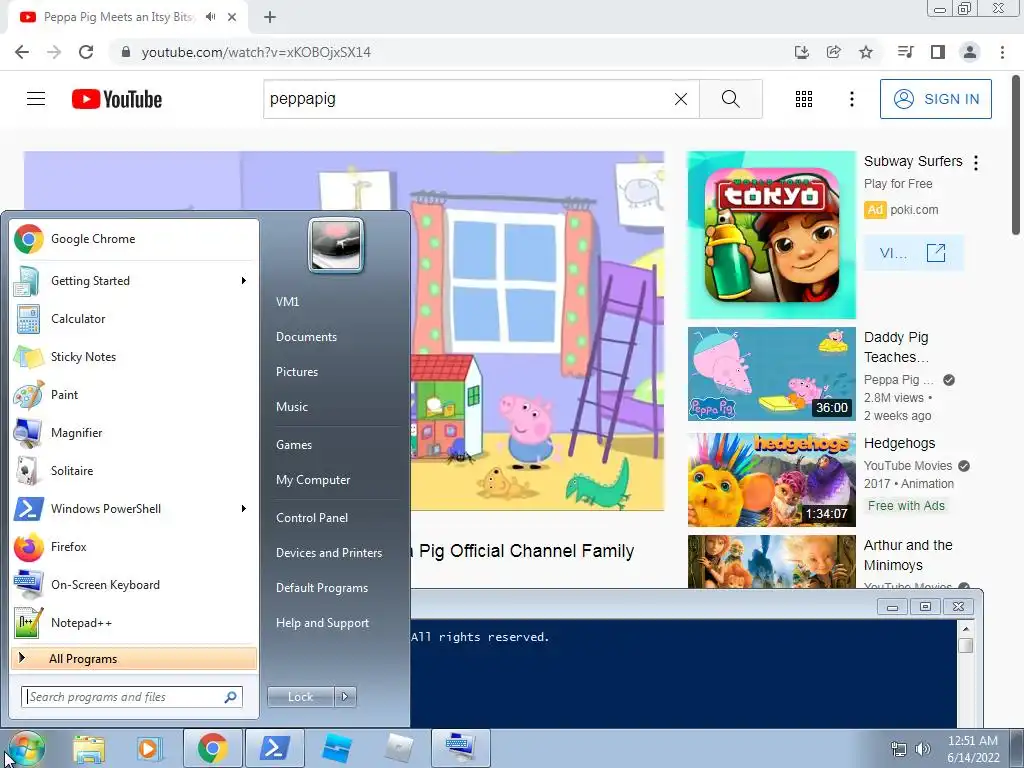1024x768 pixels.
Task: Open Chrome three-dot customize menu
Action: 1002,52
